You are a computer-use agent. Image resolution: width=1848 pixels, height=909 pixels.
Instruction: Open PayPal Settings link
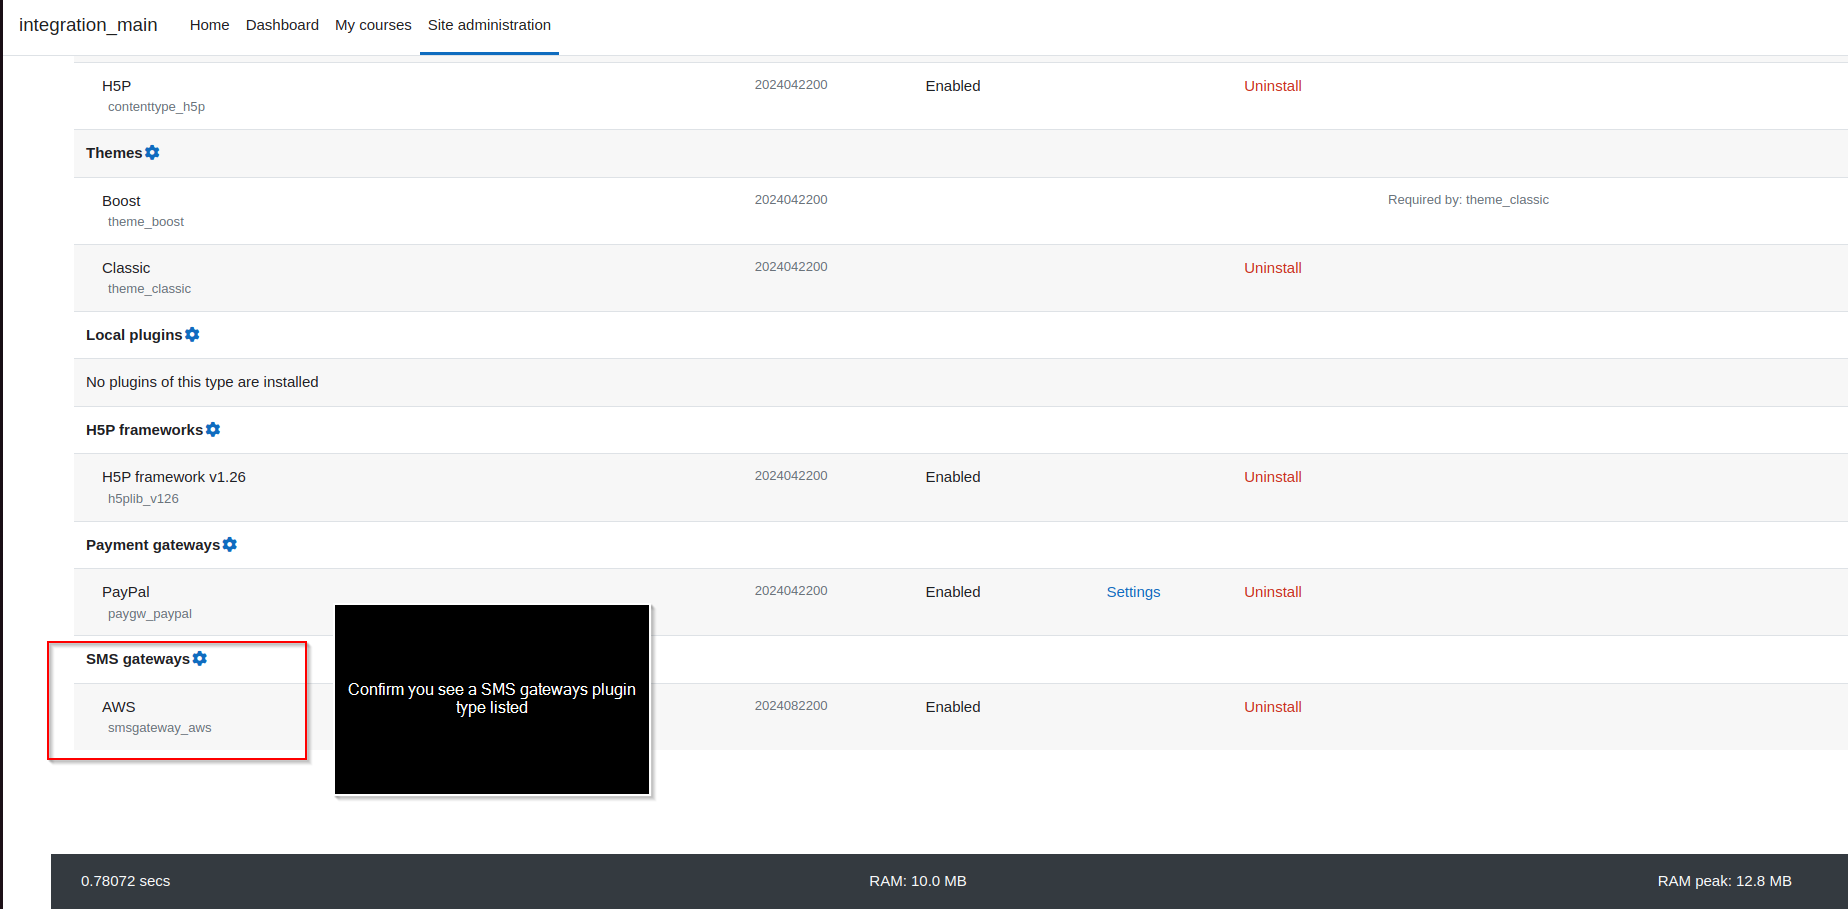click(1133, 592)
